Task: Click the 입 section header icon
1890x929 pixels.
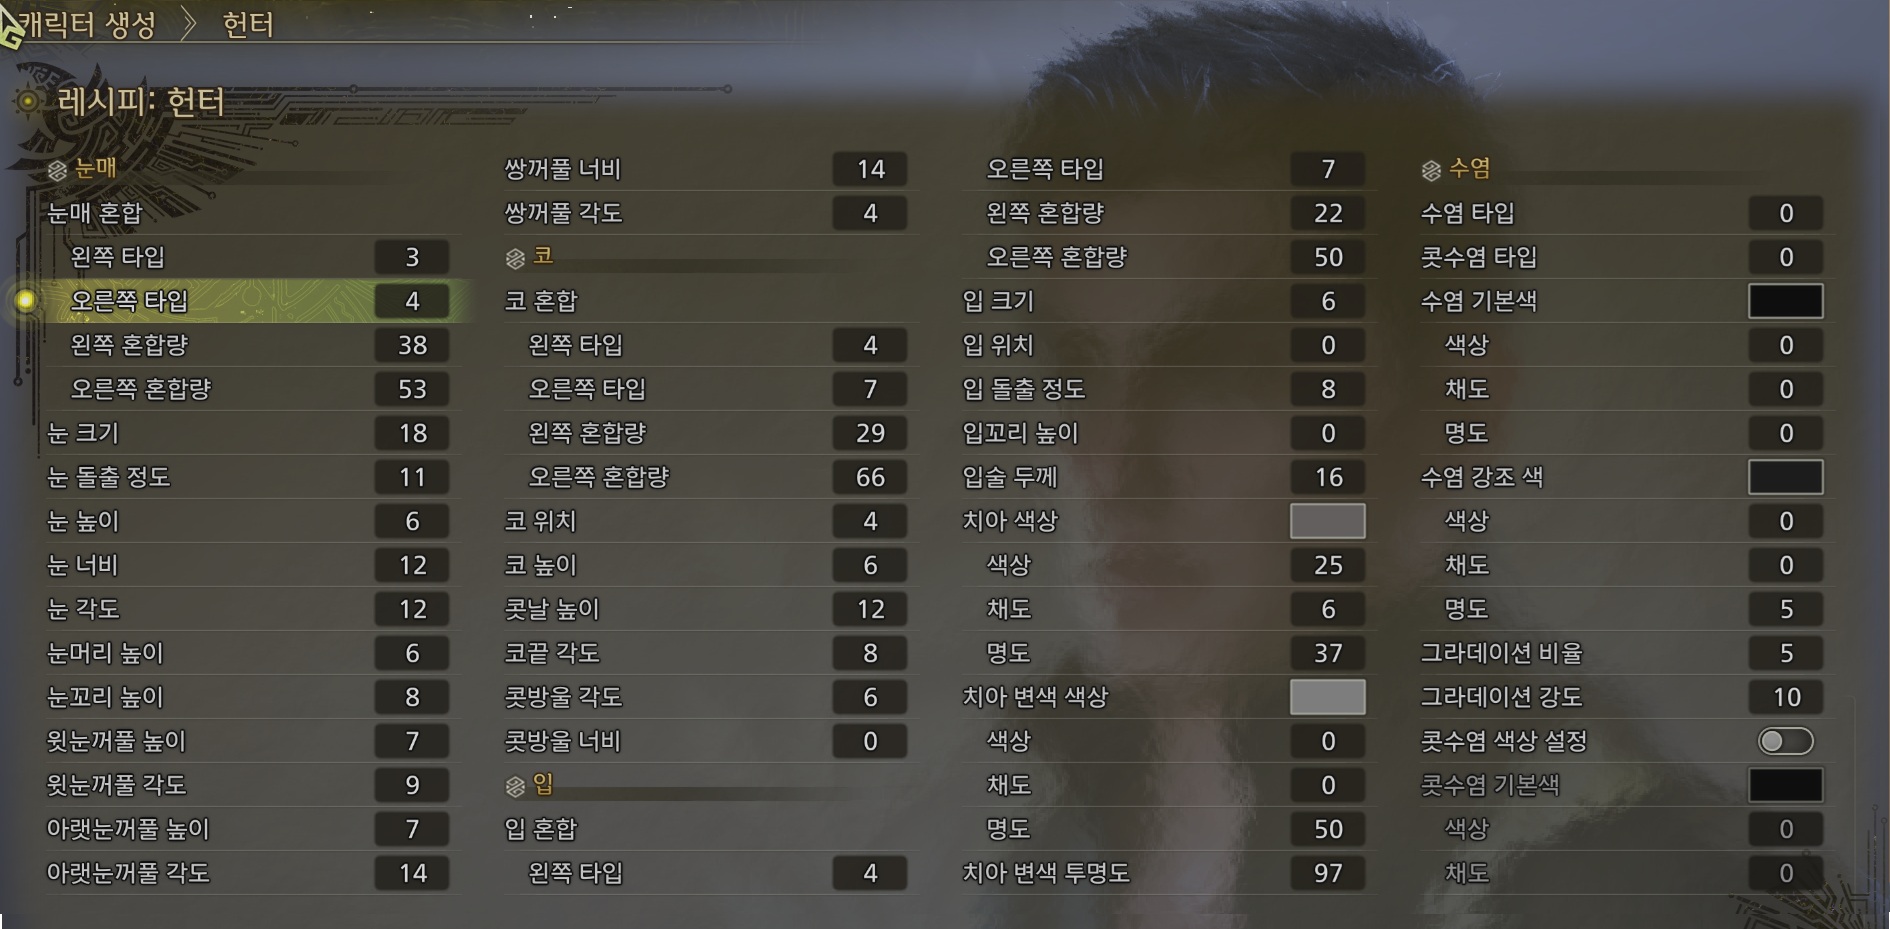Action: pos(515,787)
